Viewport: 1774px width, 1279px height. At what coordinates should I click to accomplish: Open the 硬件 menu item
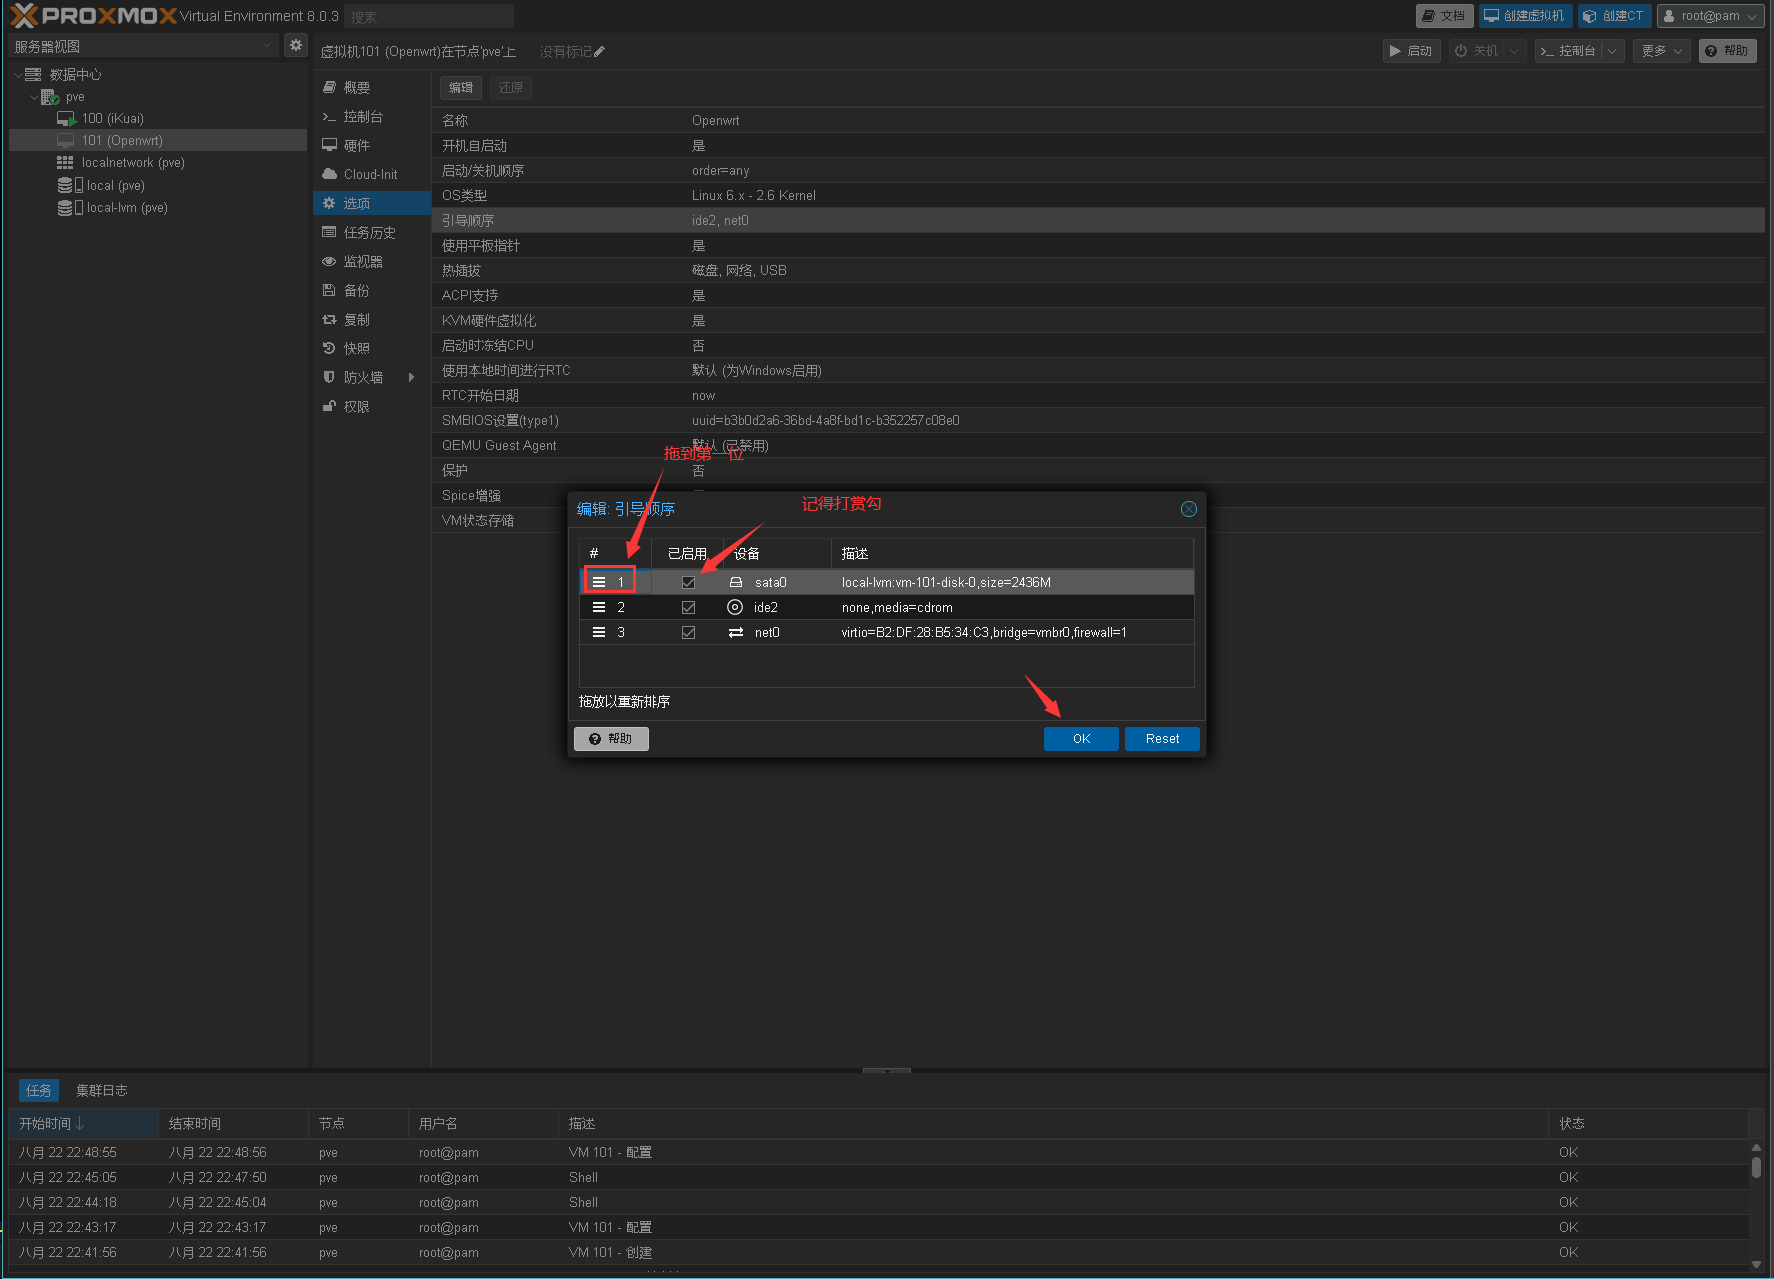[357, 146]
